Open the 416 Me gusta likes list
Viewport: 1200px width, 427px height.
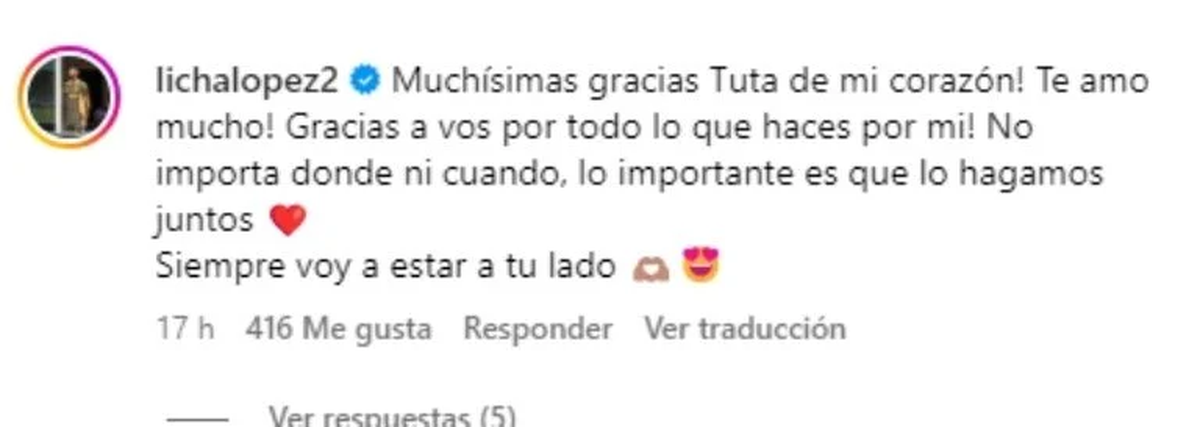point(338,328)
